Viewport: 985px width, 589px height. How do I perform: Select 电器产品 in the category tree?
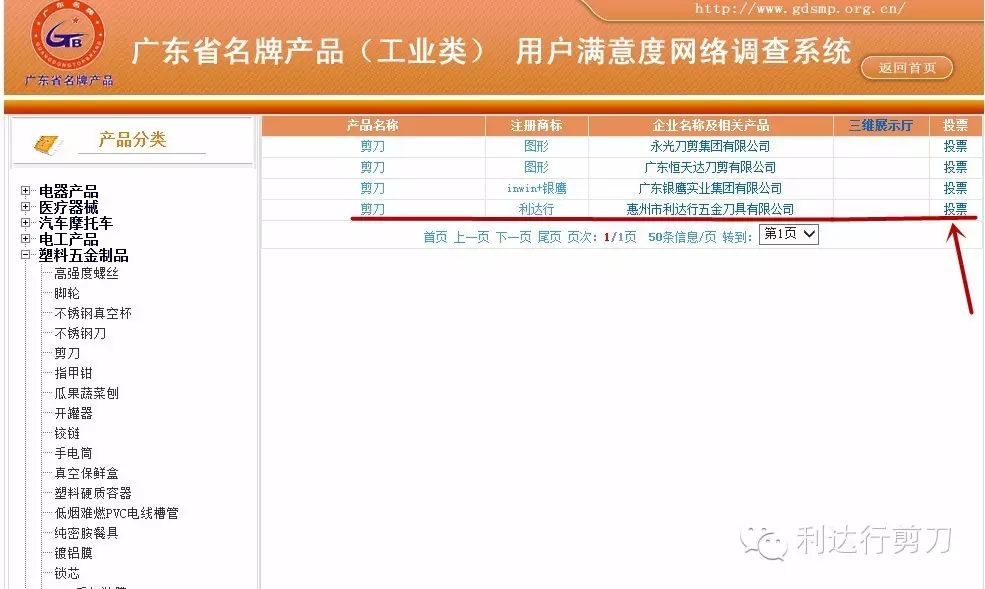pos(68,191)
